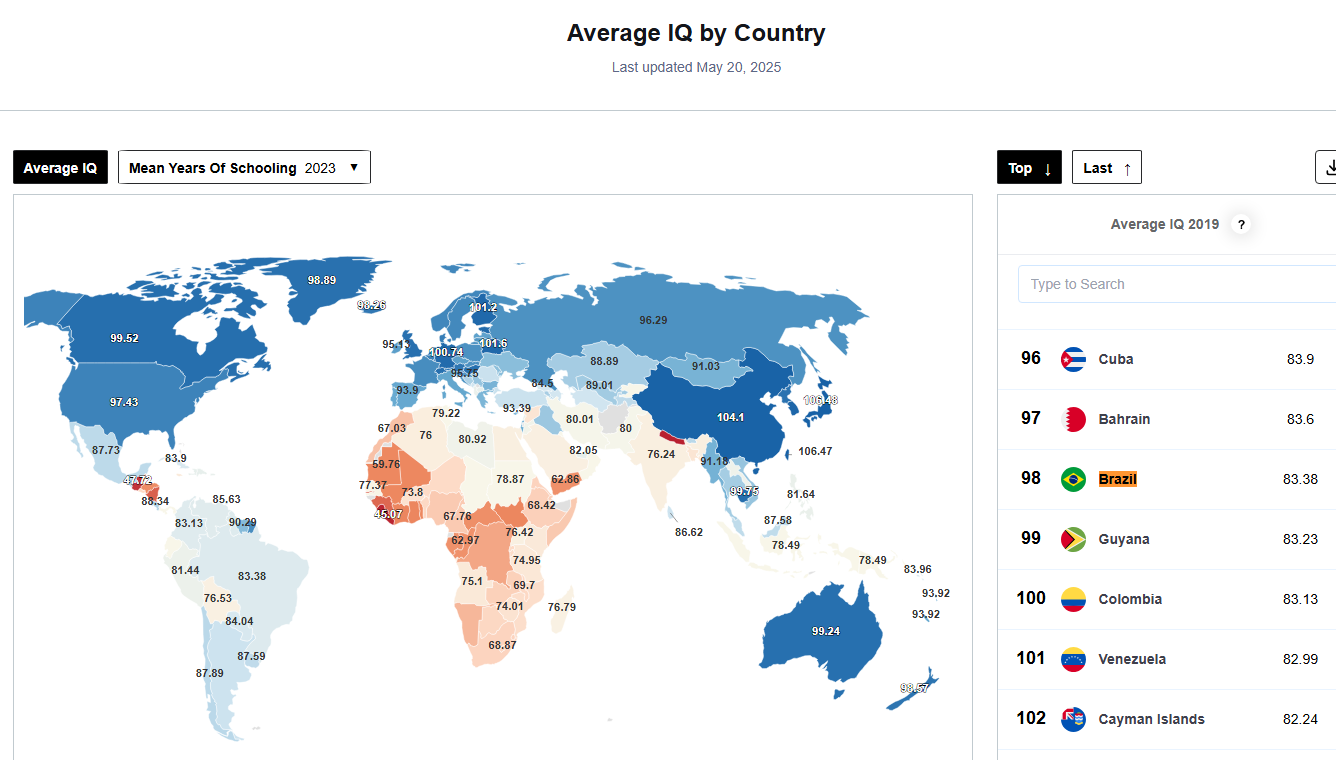This screenshot has width=1336, height=760.
Task: Click value 82.24 in Cayman Islands row
Action: tap(1300, 719)
